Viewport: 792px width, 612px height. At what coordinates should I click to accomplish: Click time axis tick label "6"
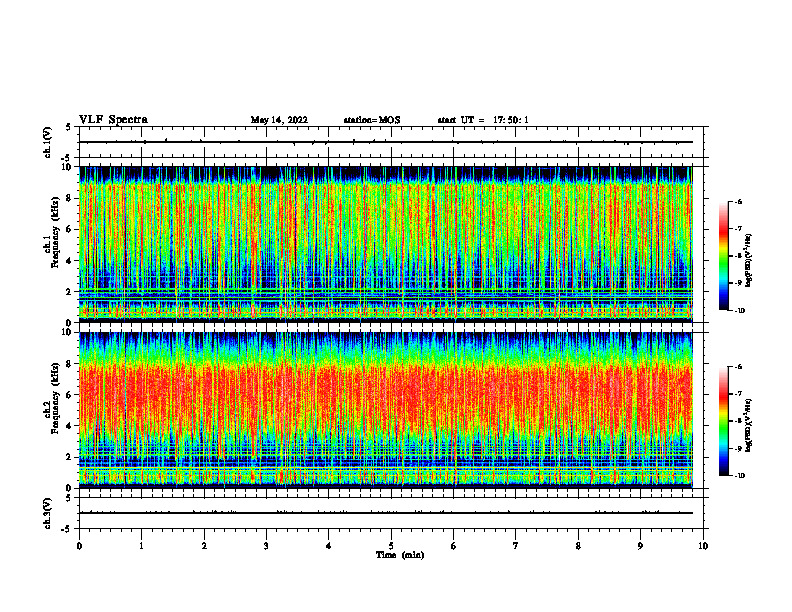click(454, 546)
